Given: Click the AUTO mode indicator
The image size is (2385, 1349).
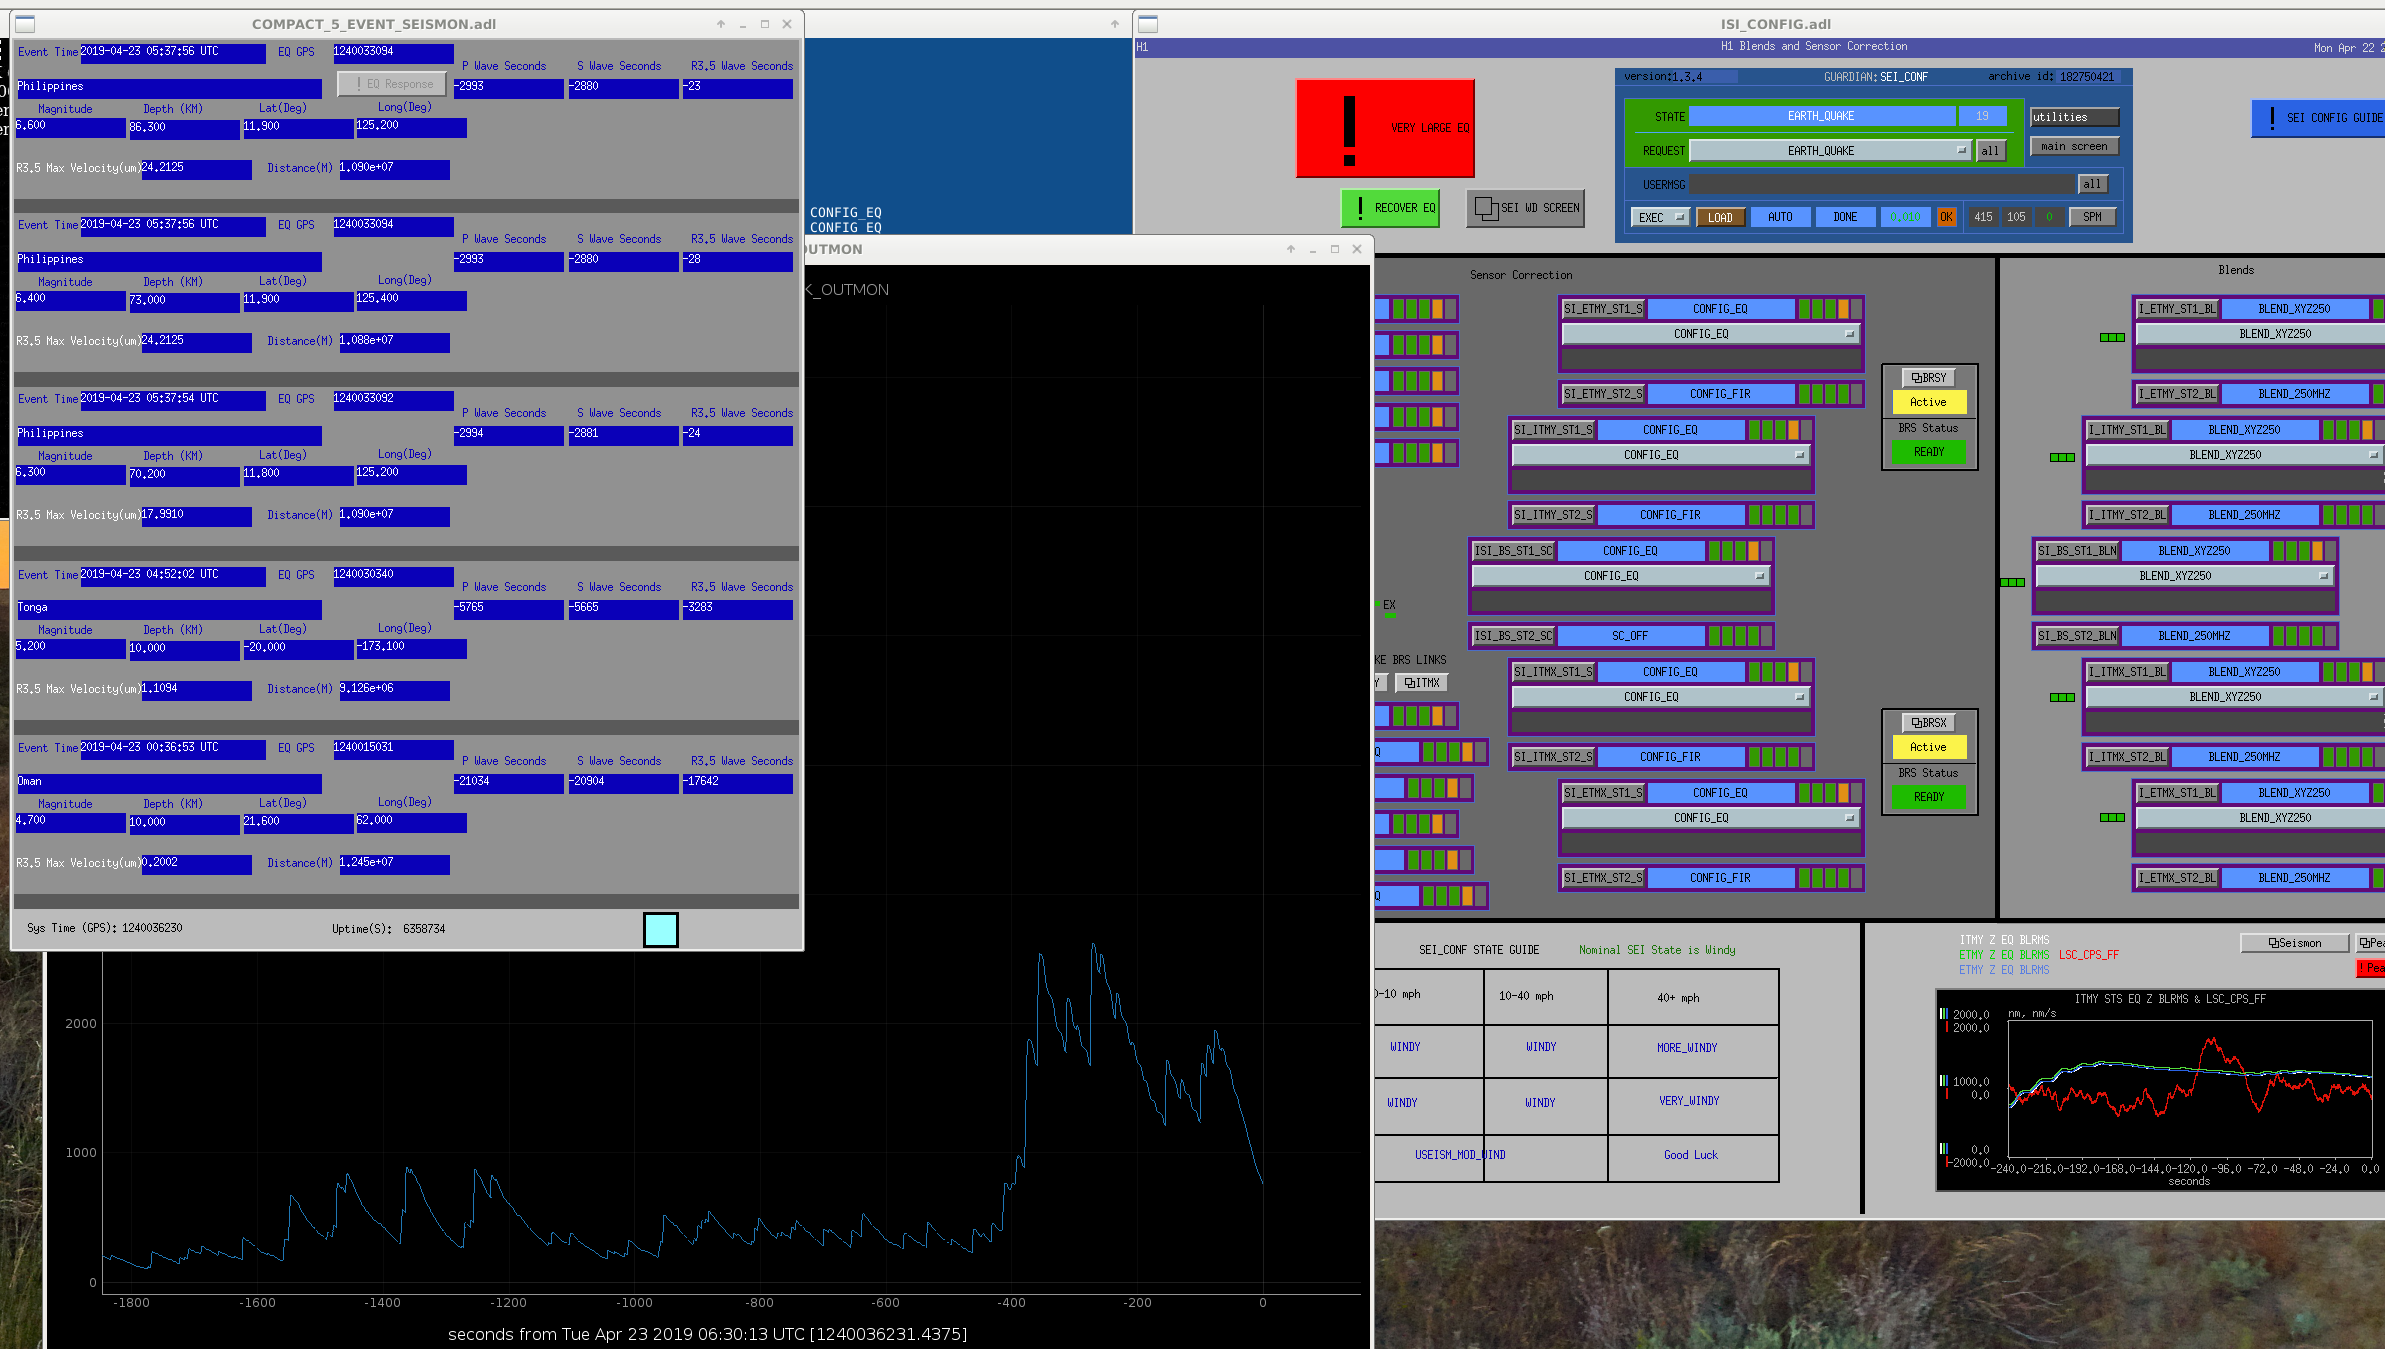Looking at the screenshot, I should (x=1780, y=217).
